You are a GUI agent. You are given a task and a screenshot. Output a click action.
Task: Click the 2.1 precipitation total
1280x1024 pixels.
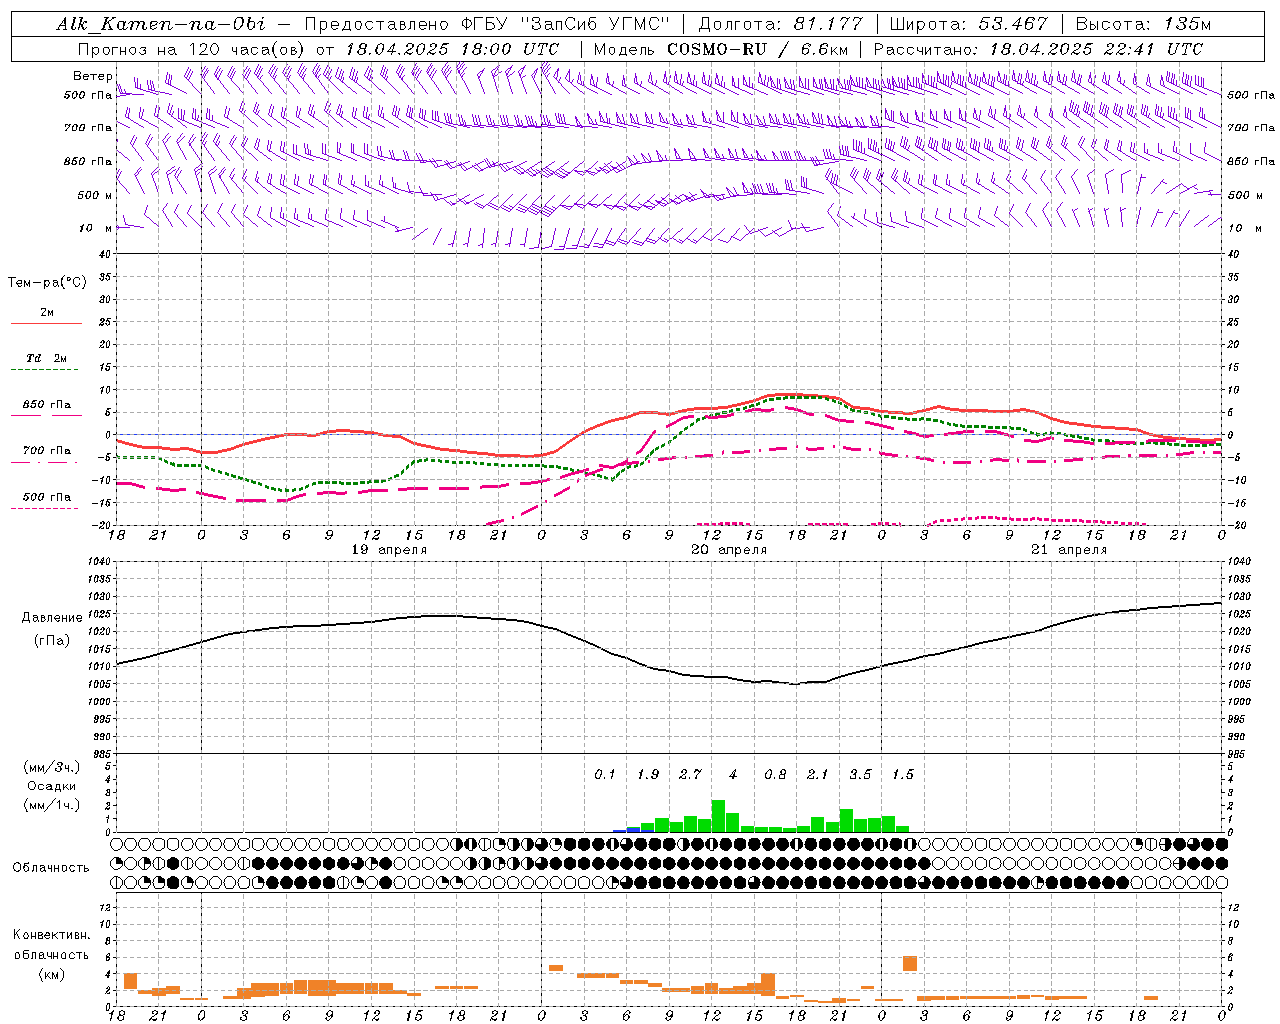[818, 775]
